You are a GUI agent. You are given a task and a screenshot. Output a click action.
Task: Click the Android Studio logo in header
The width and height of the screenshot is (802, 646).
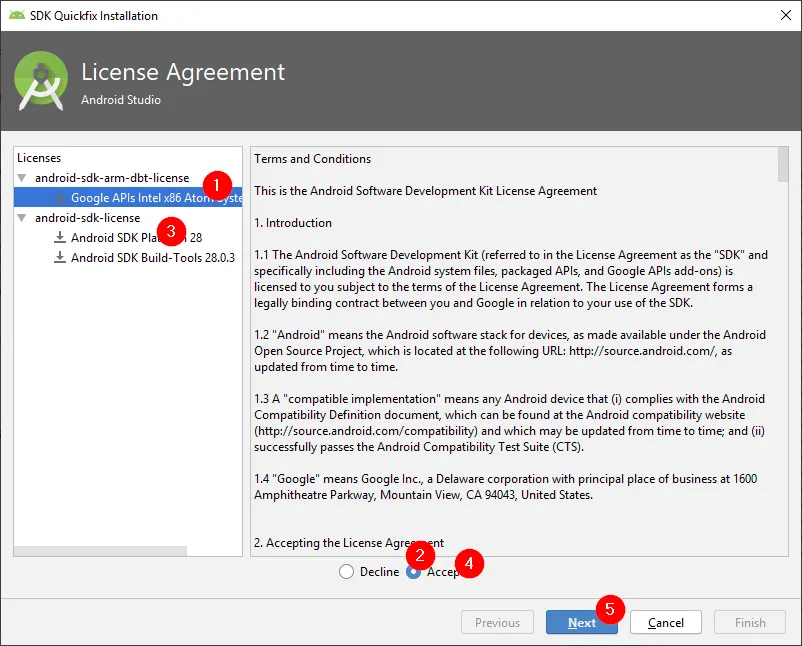(41, 80)
